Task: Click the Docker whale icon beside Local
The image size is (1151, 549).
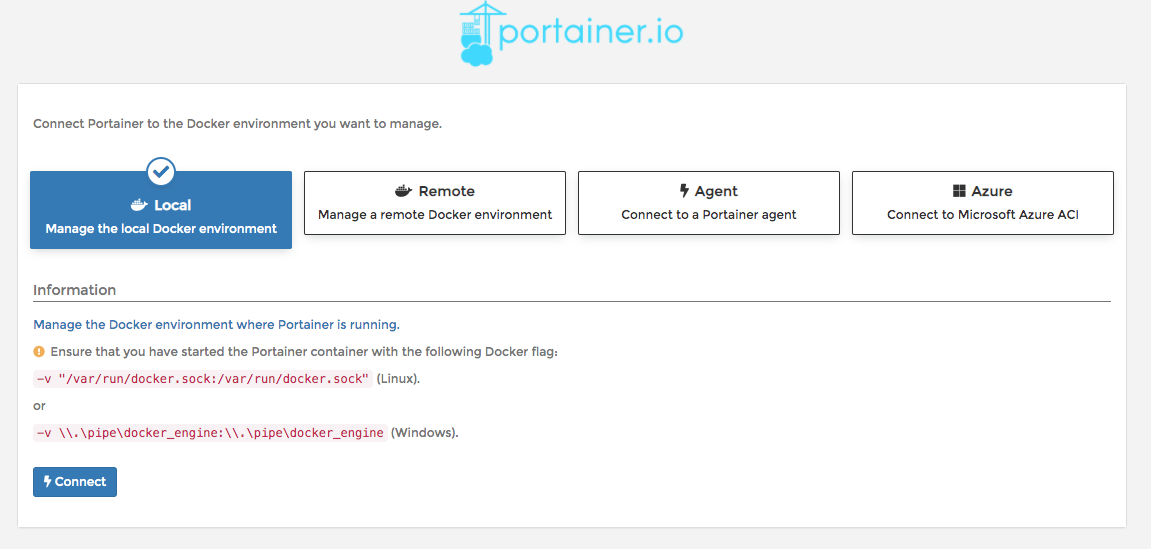Action: click(139, 206)
